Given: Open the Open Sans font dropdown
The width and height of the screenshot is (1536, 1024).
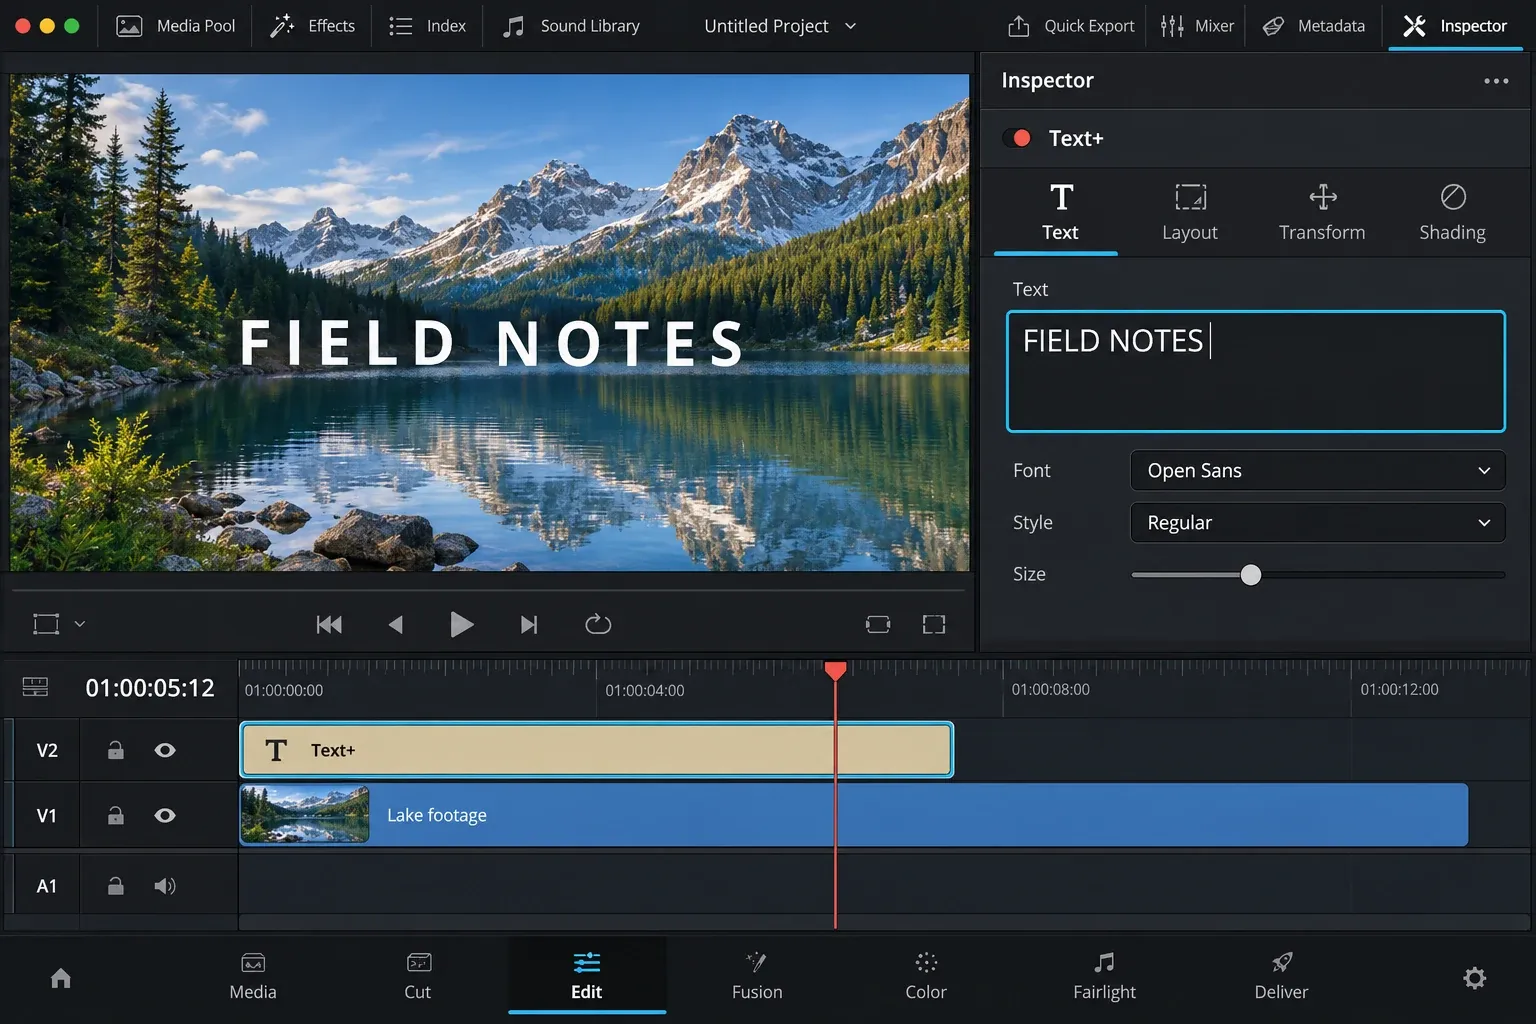Looking at the screenshot, I should (x=1318, y=470).
